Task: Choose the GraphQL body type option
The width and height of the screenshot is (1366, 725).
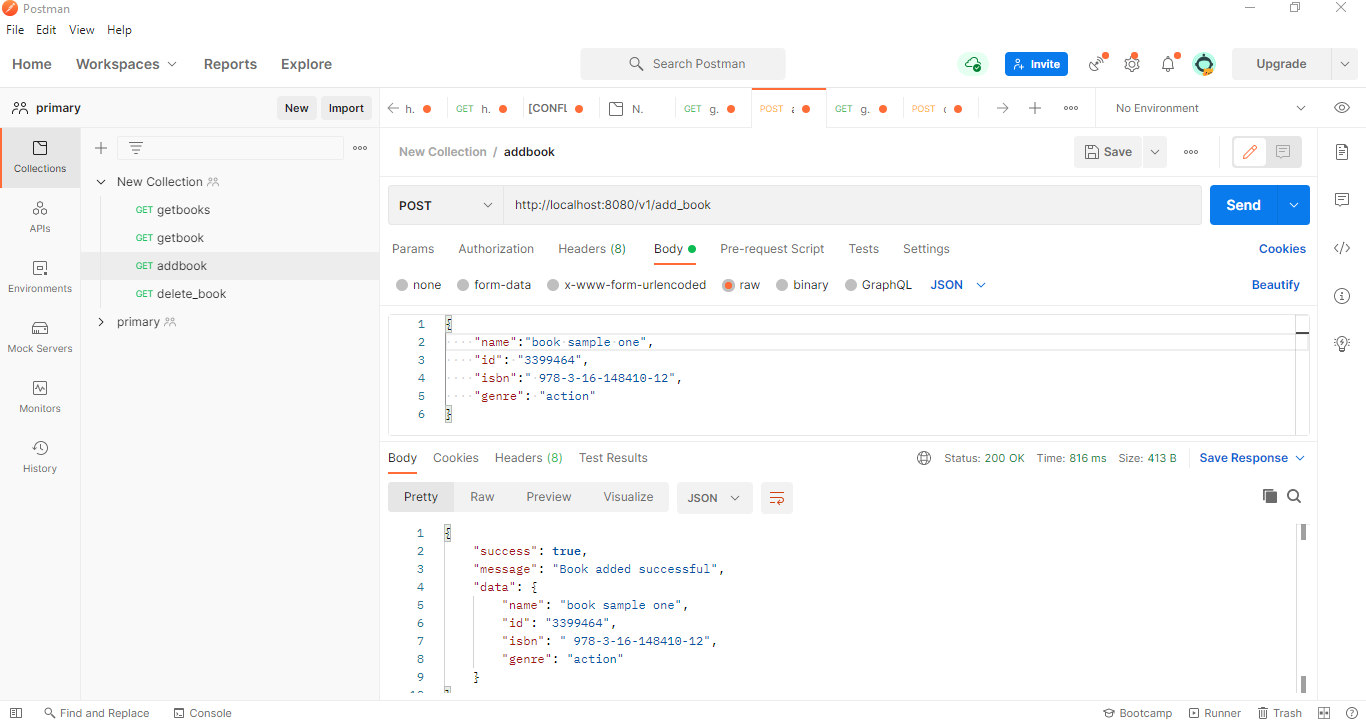Action: click(851, 285)
